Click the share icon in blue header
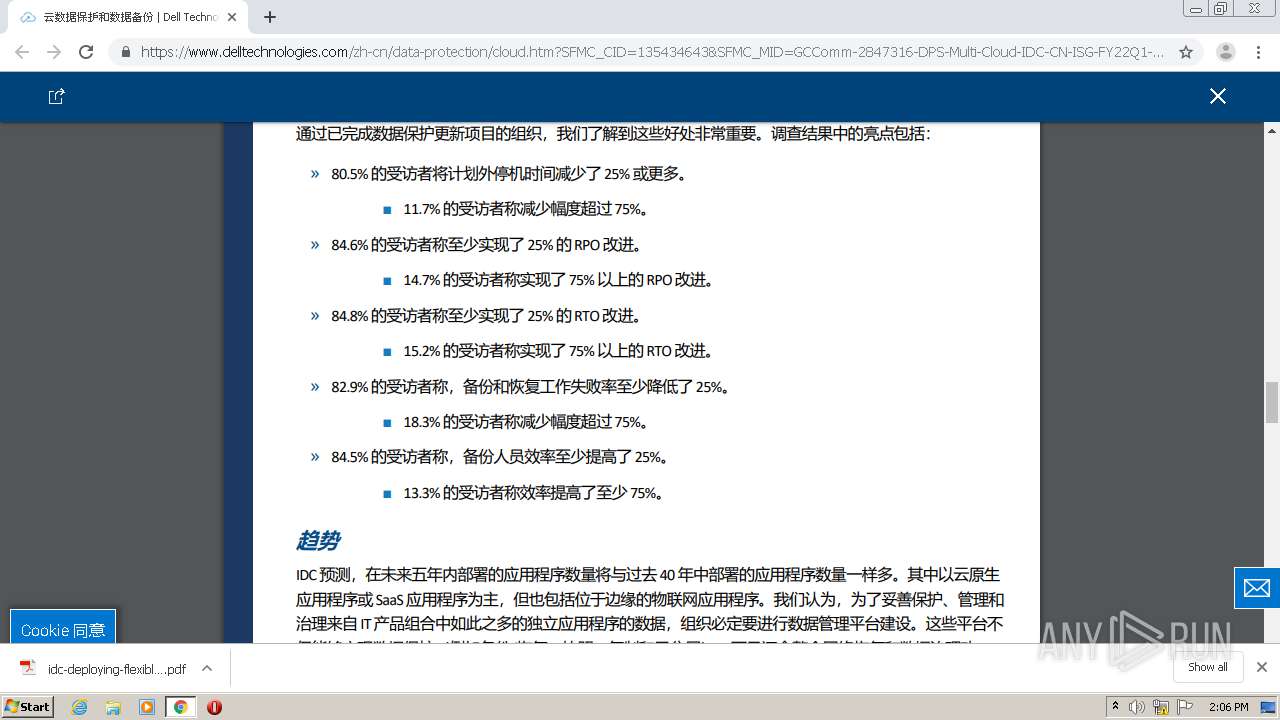The height and width of the screenshot is (720, 1280). [x=56, y=96]
